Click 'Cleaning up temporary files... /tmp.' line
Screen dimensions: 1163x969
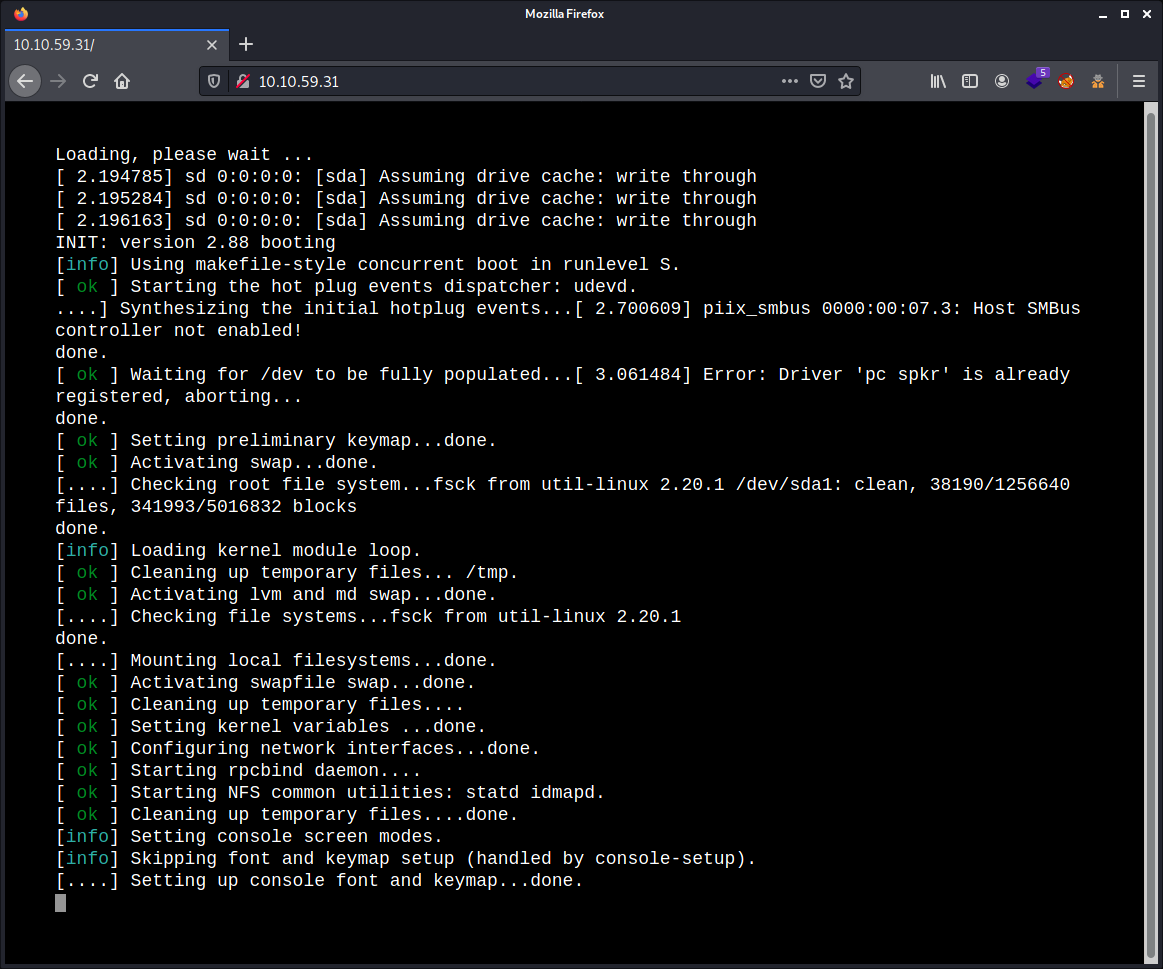point(286,573)
